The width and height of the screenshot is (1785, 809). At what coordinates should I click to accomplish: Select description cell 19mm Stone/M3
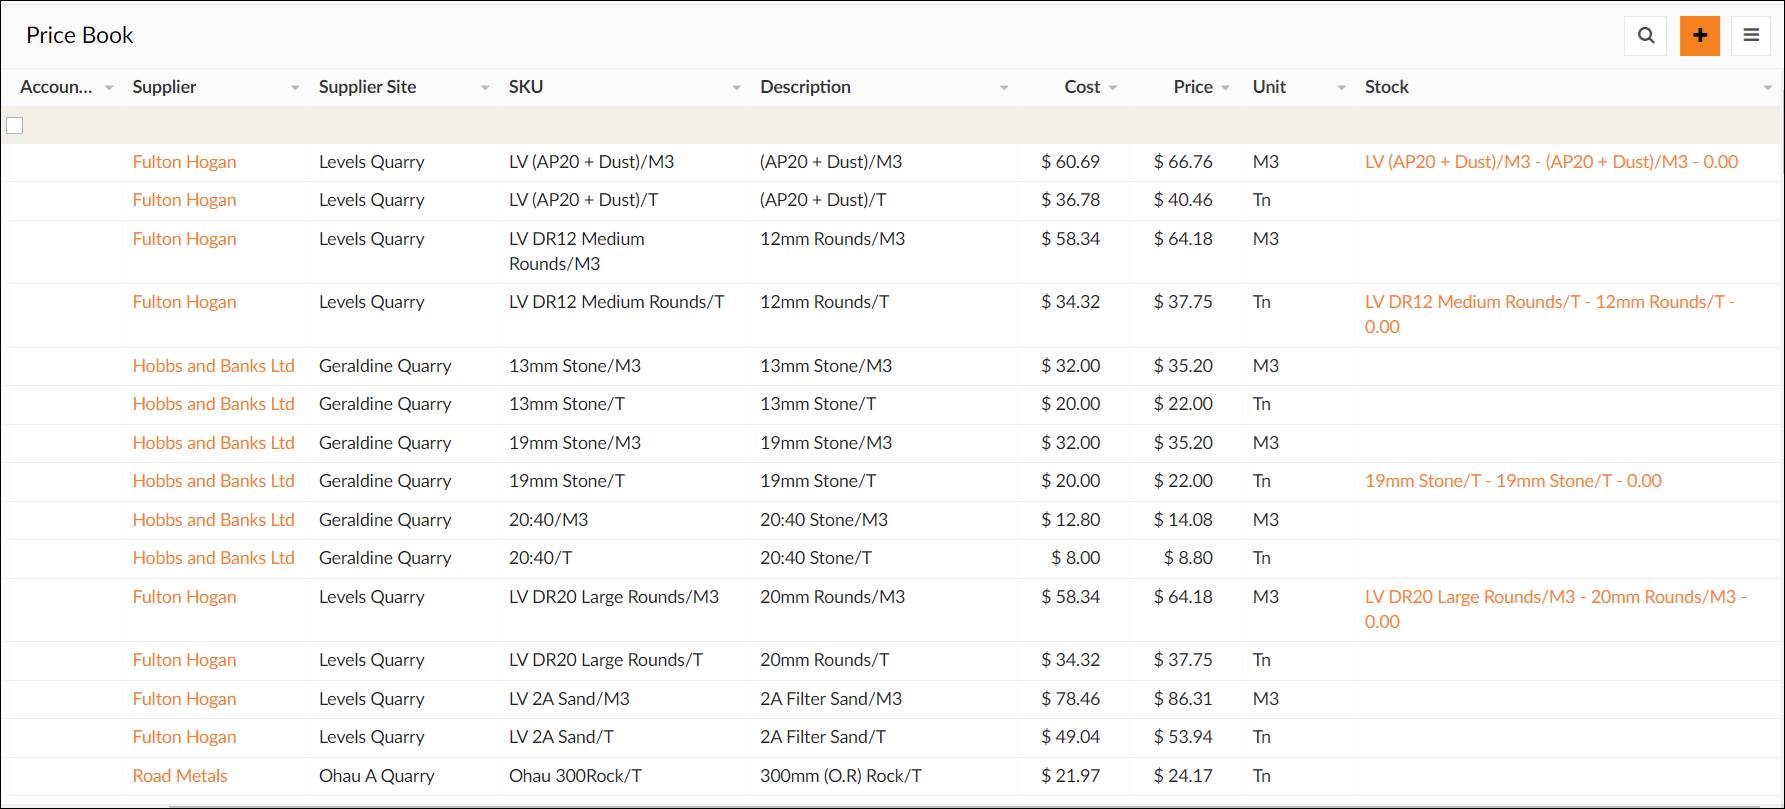825,443
